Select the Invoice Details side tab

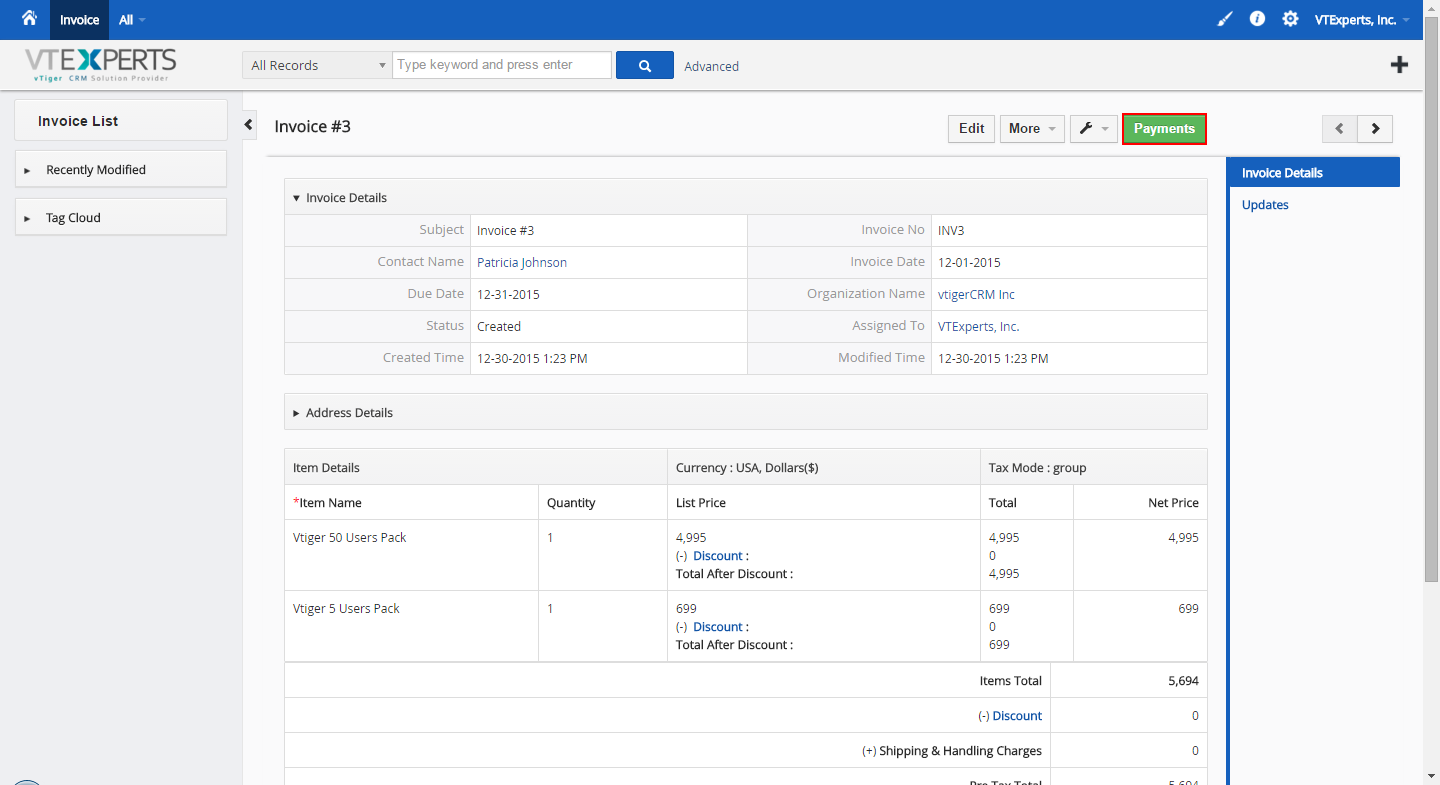click(x=1313, y=172)
